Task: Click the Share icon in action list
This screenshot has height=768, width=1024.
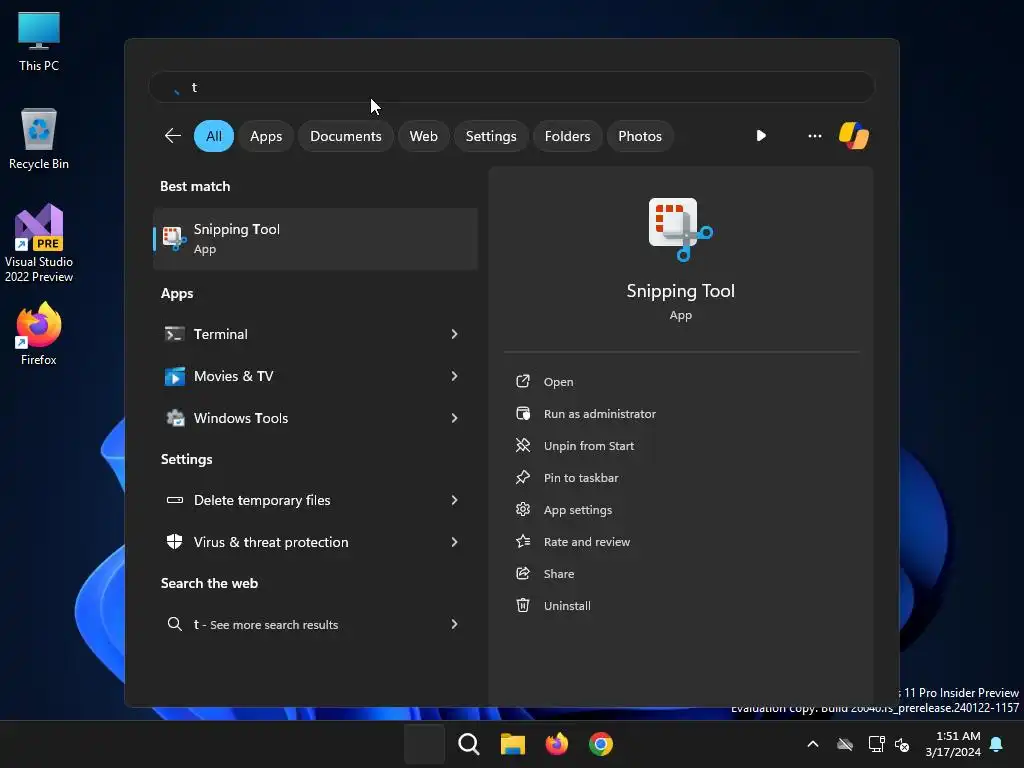Action: (x=522, y=573)
